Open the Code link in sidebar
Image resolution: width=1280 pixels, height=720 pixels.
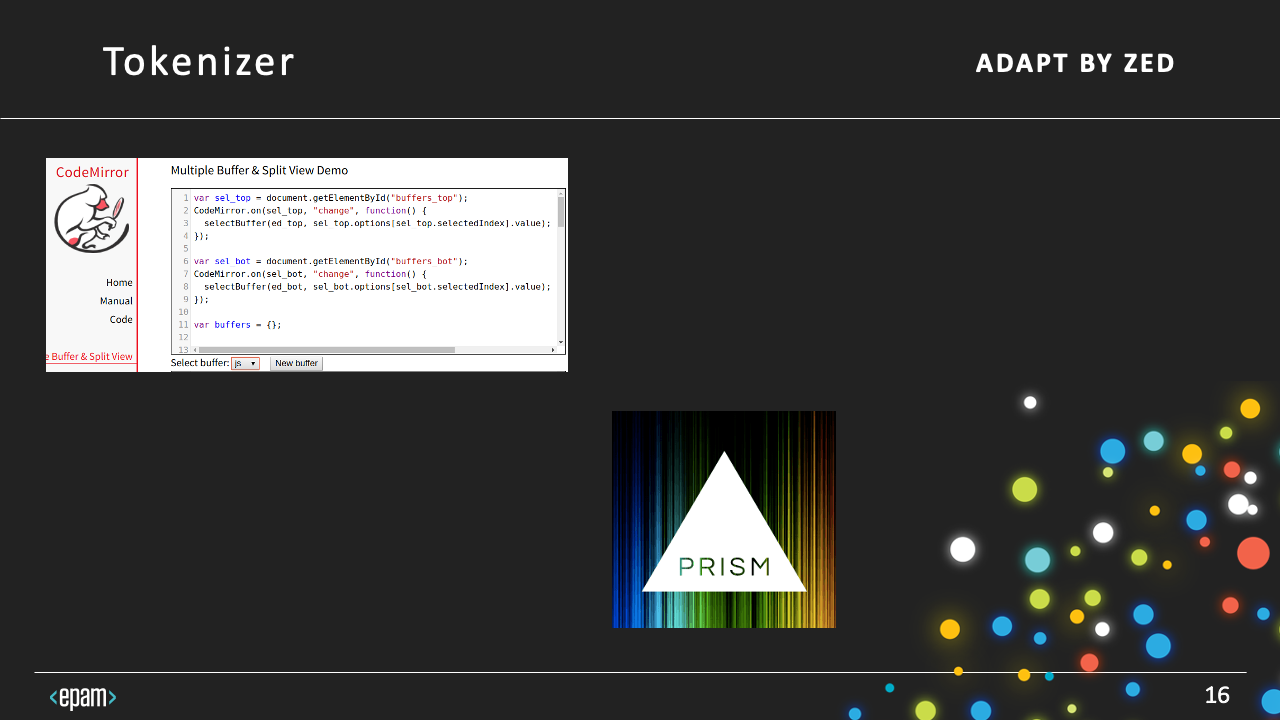(121, 320)
